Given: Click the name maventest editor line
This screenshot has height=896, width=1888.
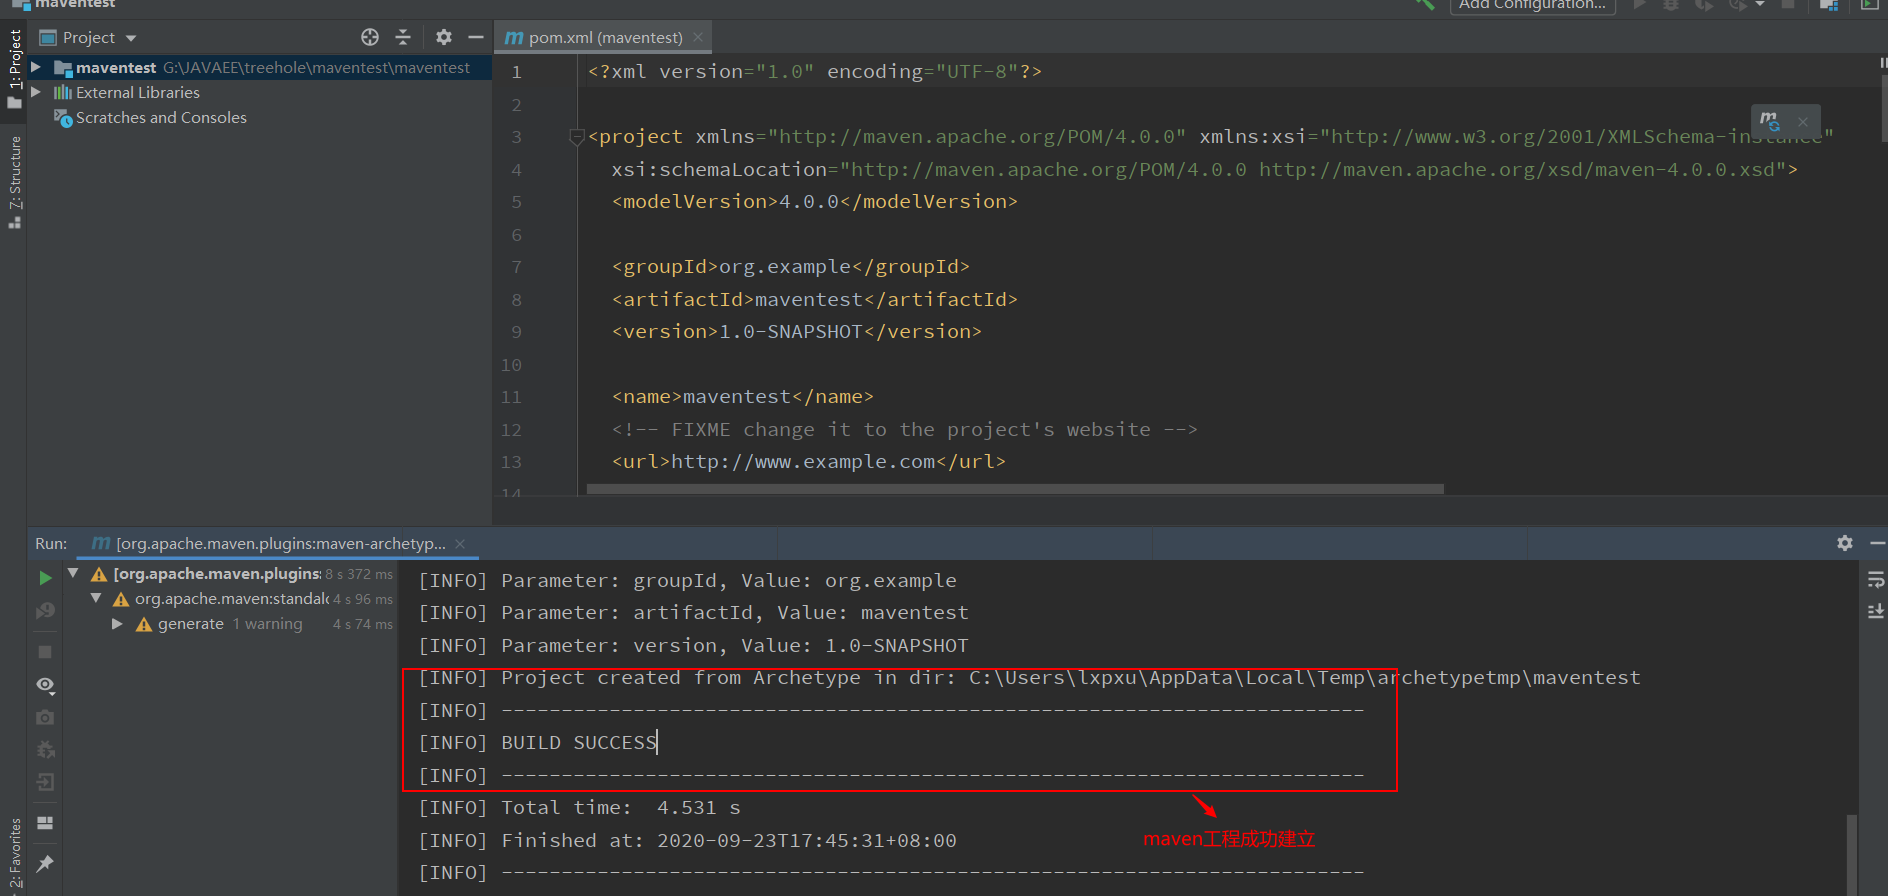Looking at the screenshot, I should pos(743,396).
